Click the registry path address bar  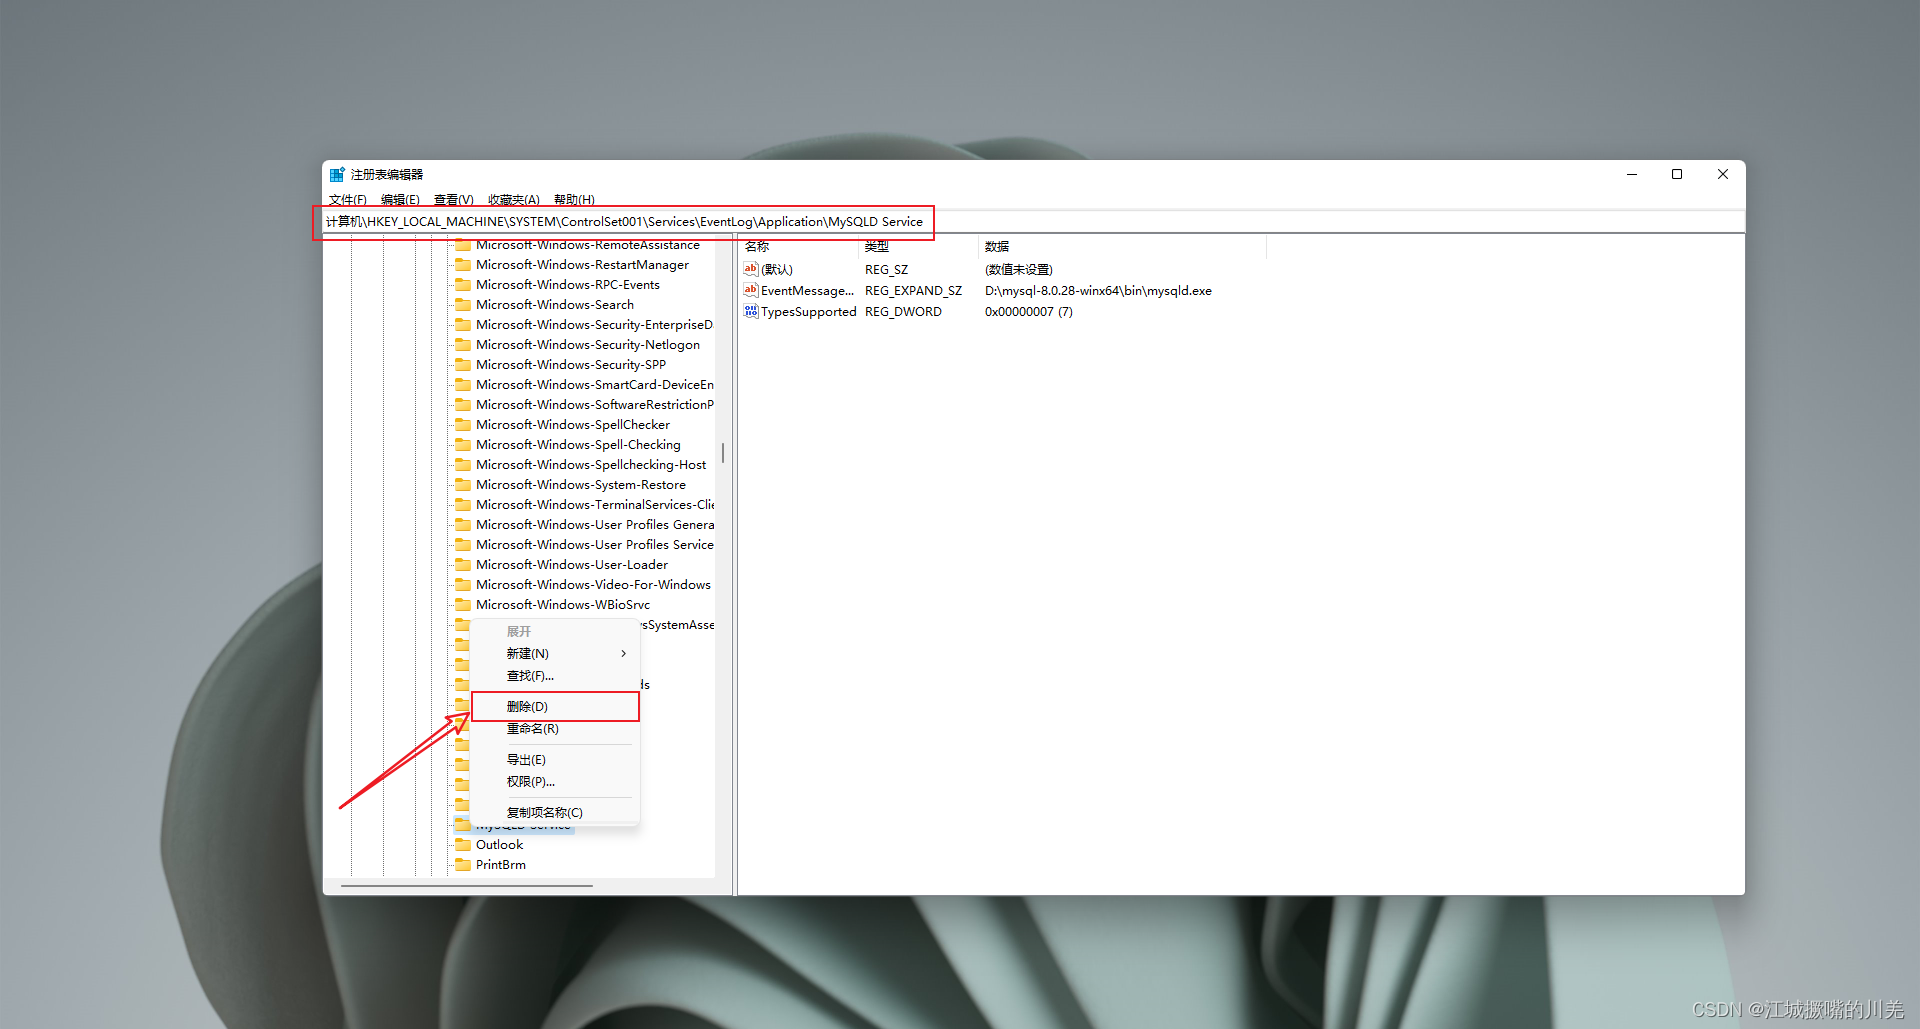tap(1033, 222)
